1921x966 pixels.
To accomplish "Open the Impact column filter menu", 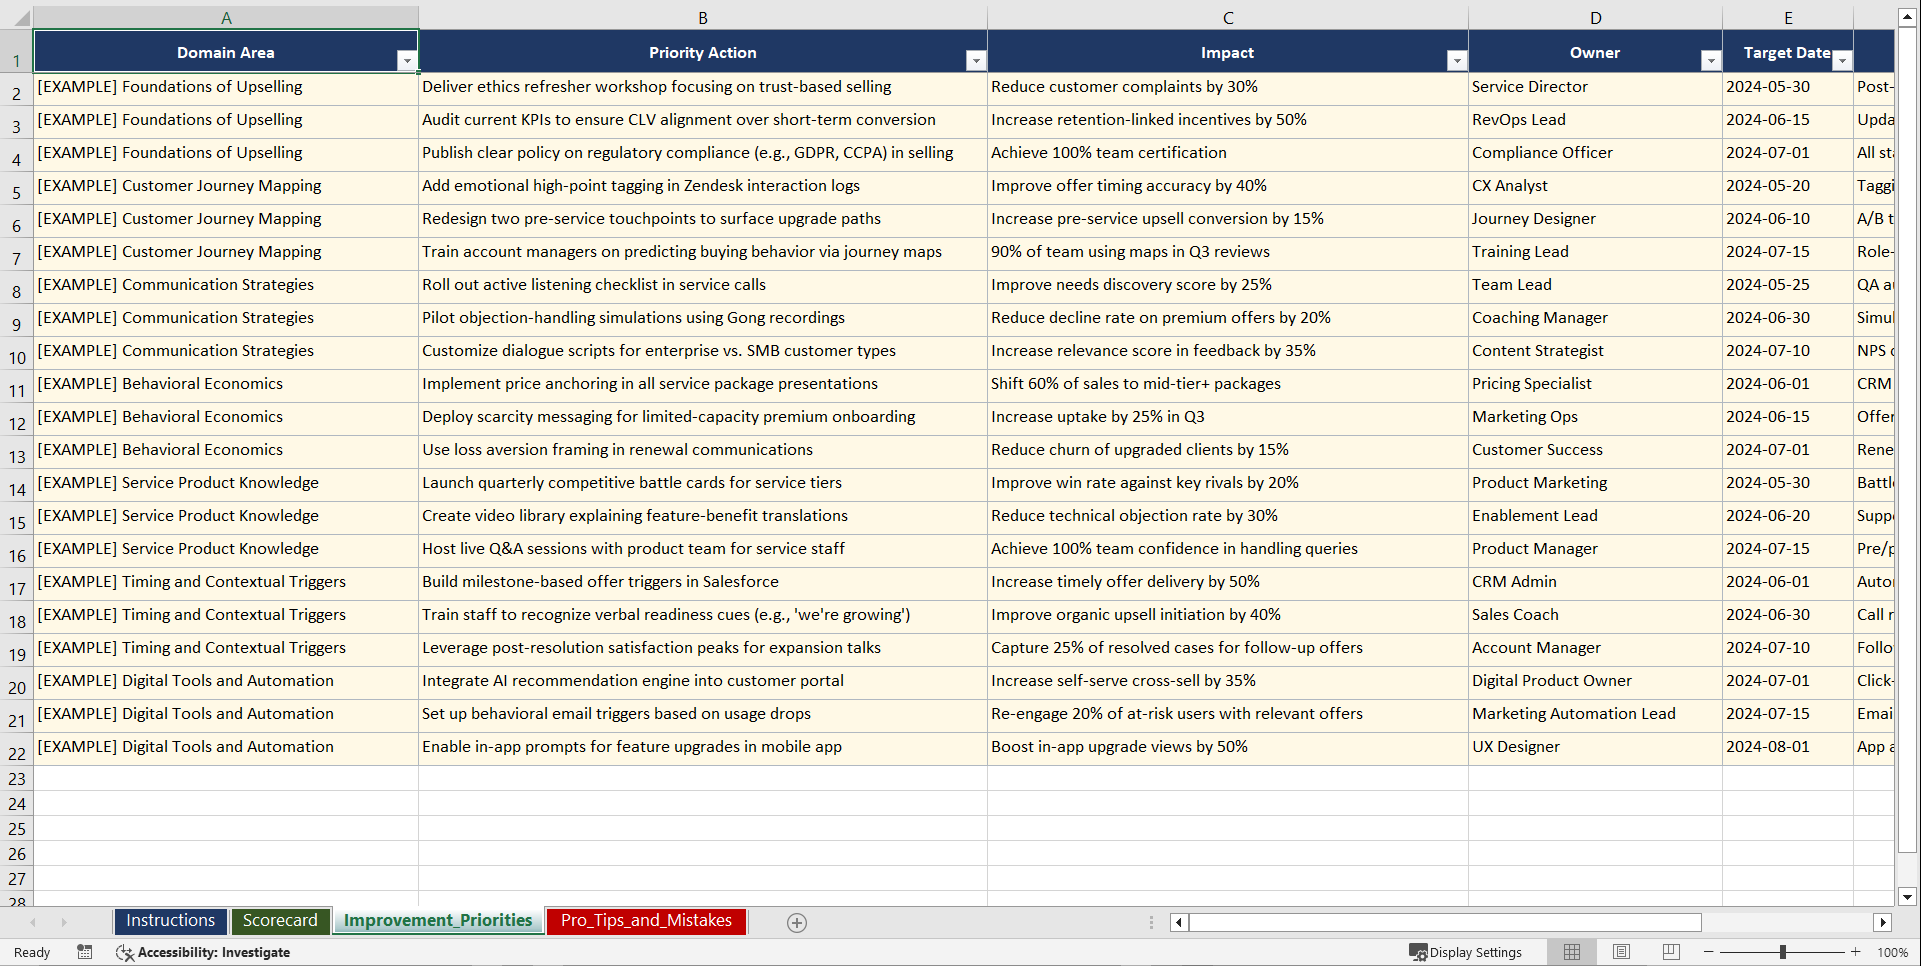I will tap(1457, 60).
